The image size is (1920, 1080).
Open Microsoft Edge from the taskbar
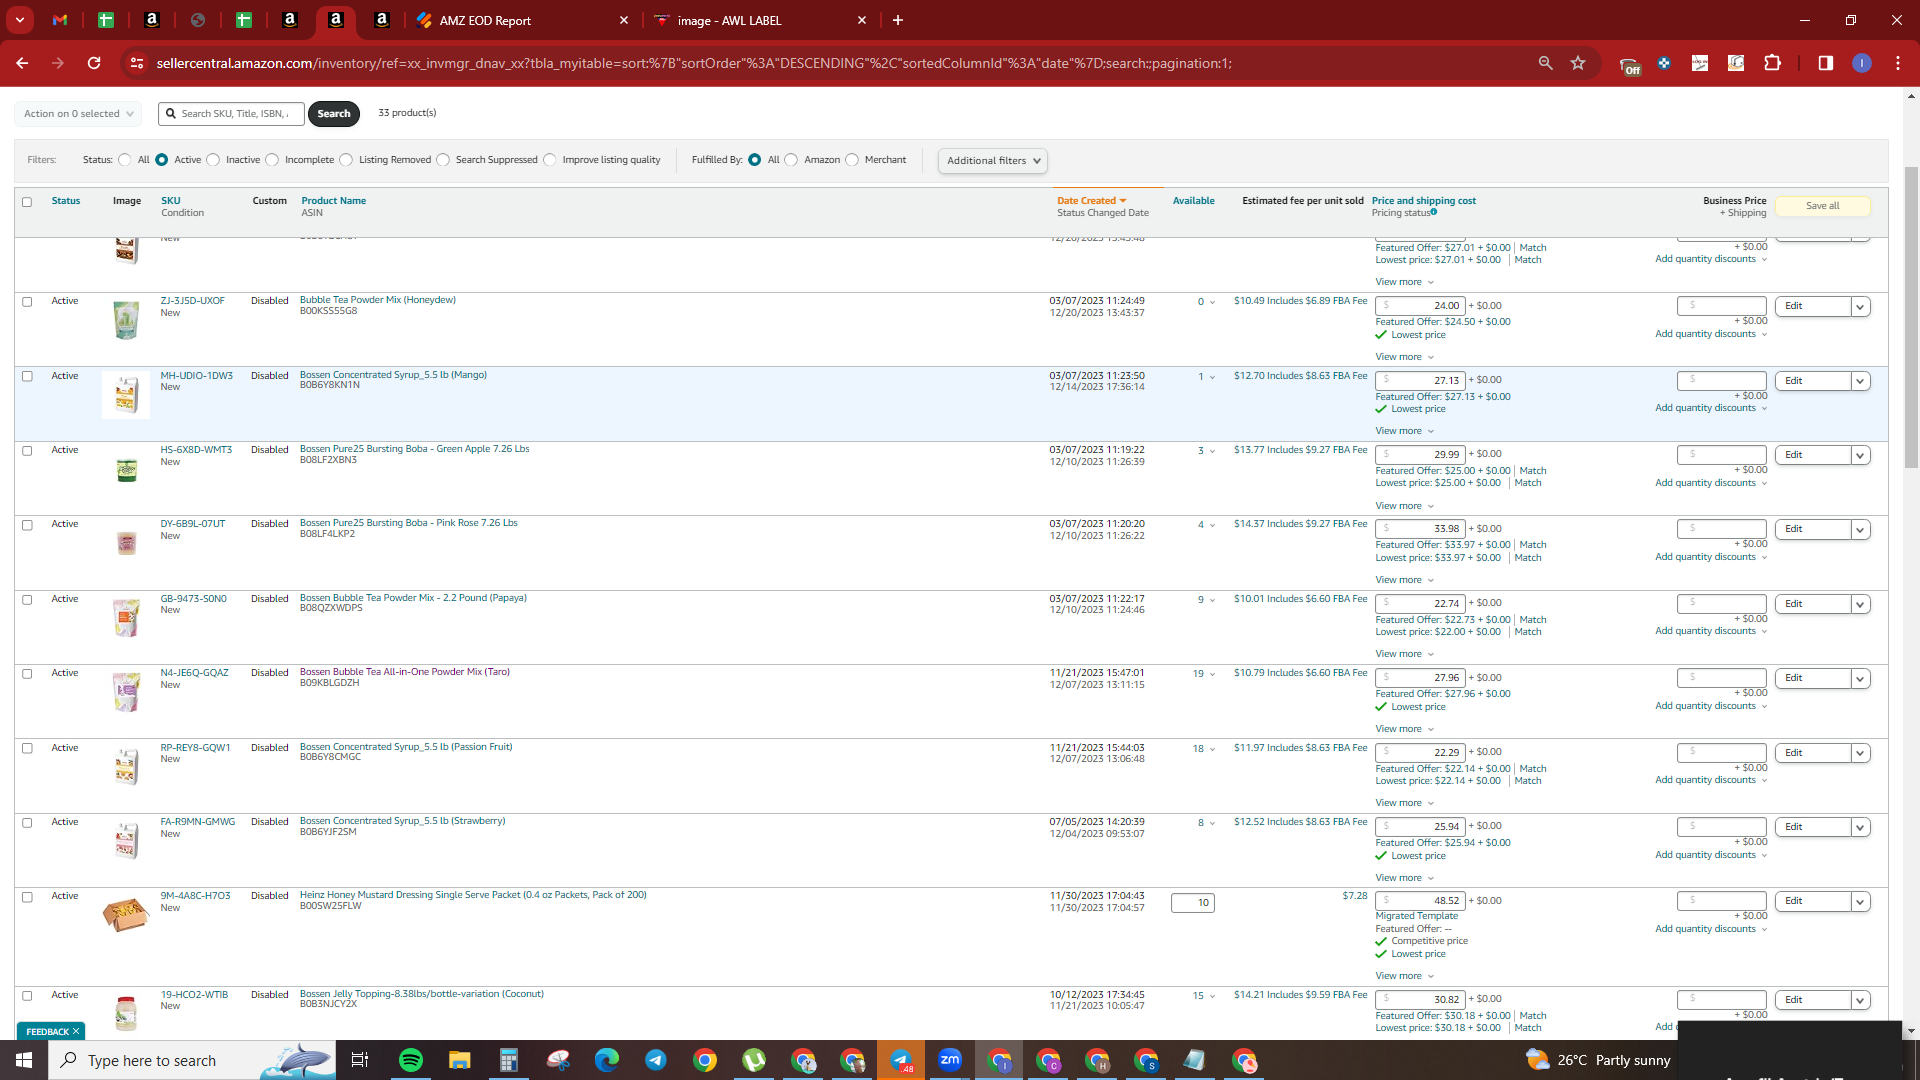[x=607, y=1060]
